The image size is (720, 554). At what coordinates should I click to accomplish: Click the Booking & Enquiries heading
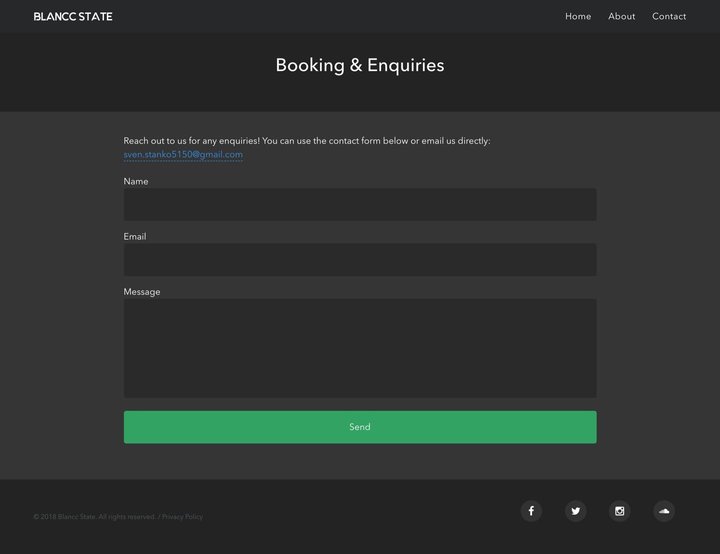tap(360, 65)
